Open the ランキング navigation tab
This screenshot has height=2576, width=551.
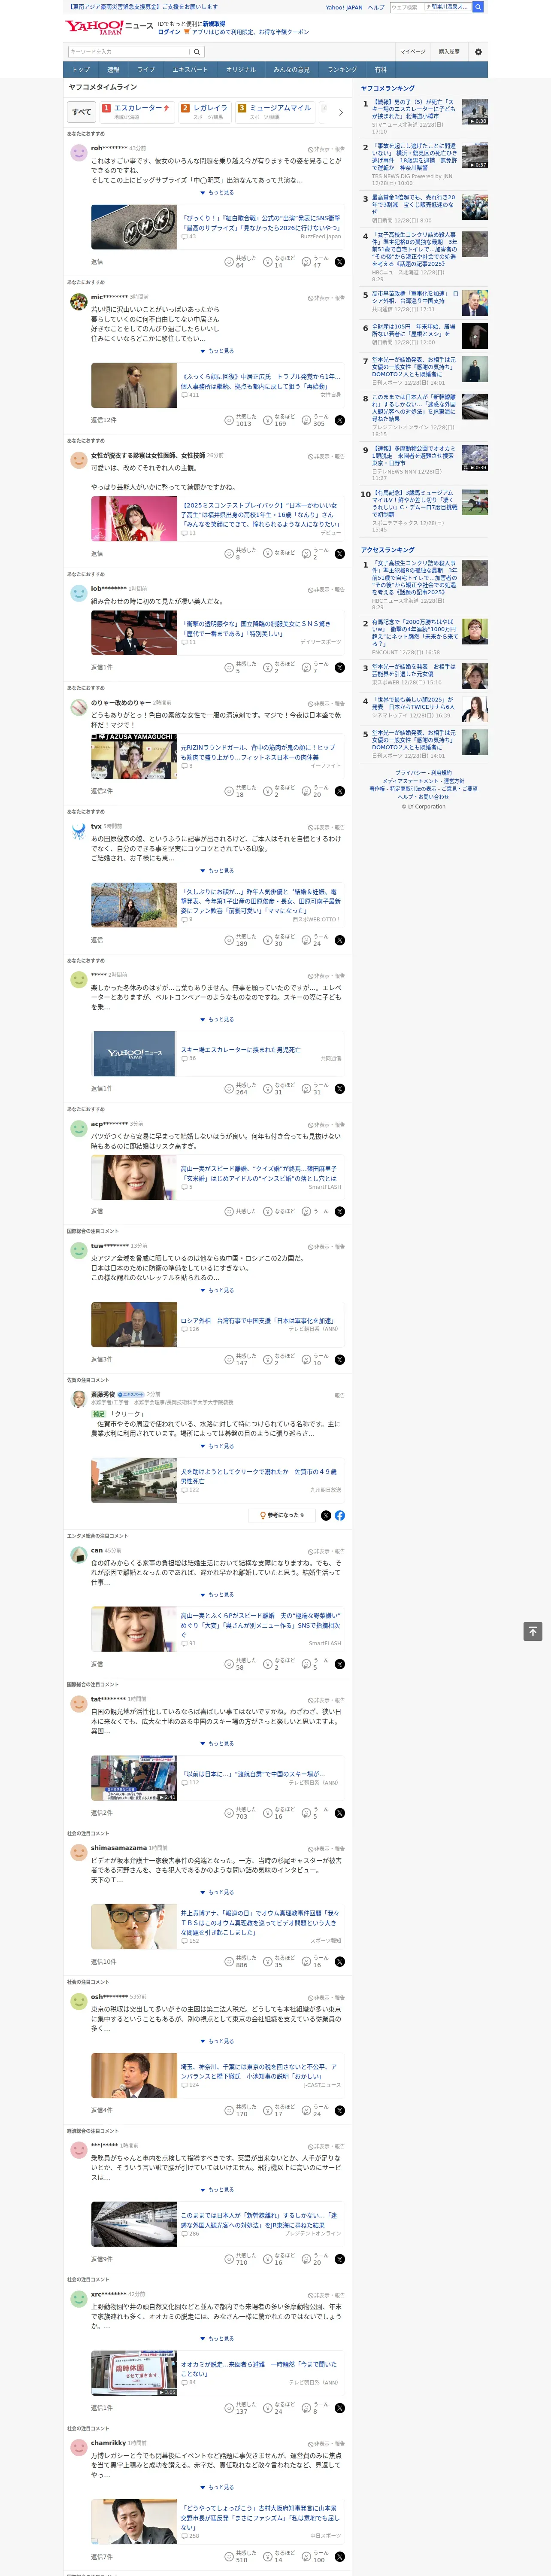pos(342,70)
